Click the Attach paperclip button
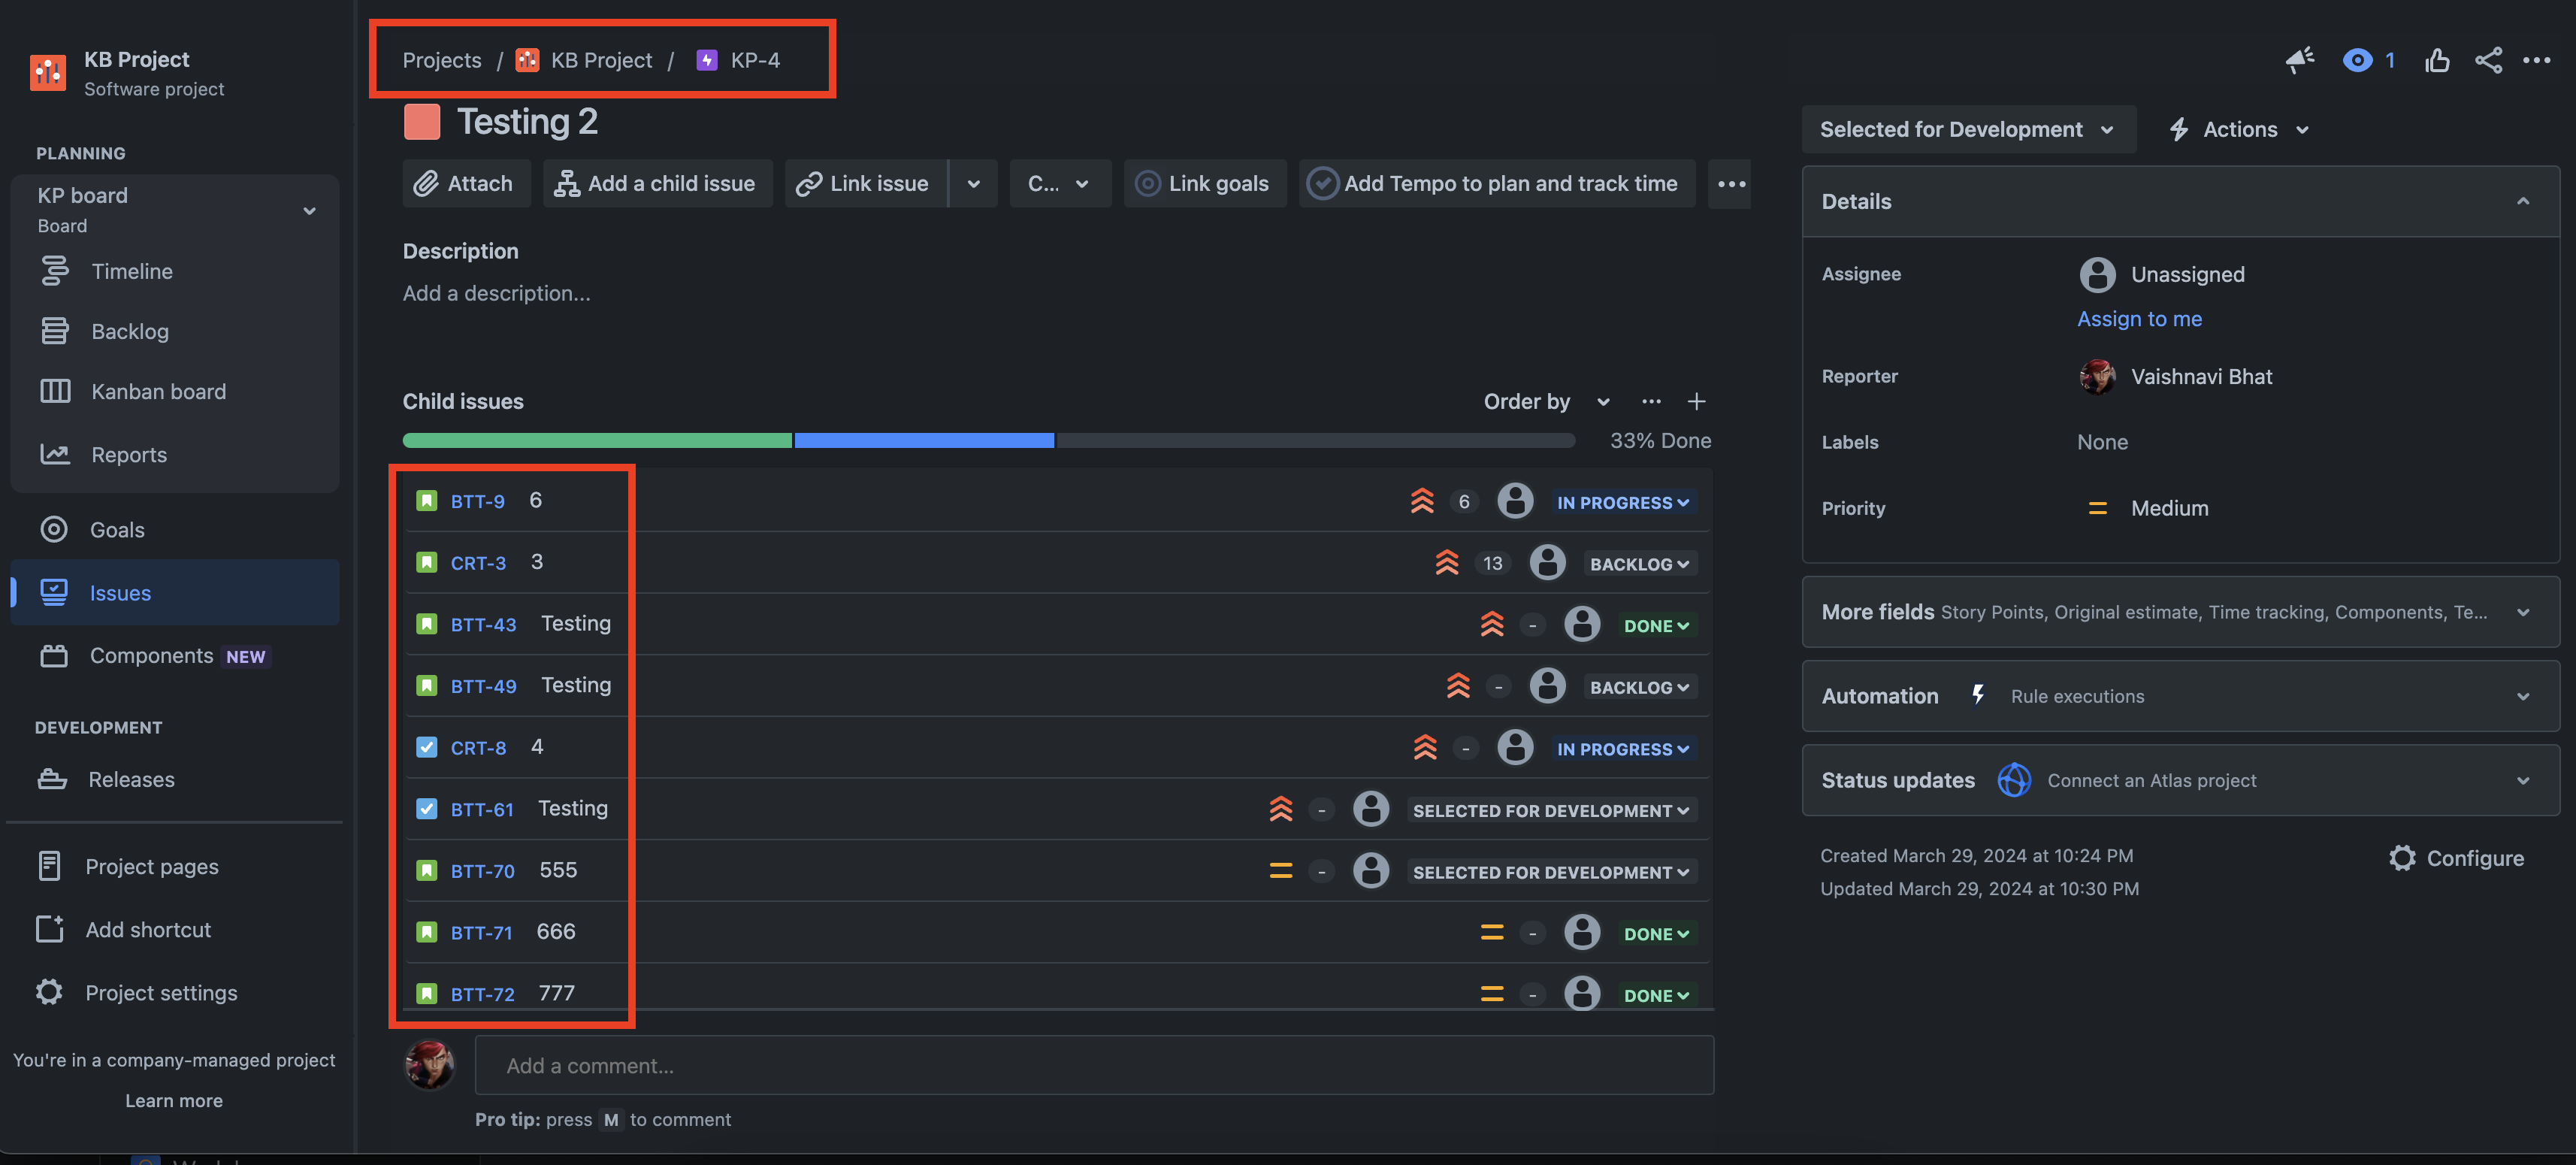The image size is (2576, 1165). click(x=465, y=183)
